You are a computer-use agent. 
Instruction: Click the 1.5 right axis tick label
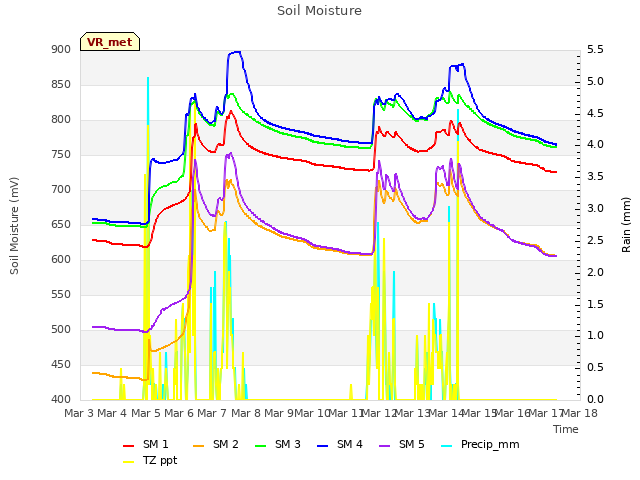595,304
